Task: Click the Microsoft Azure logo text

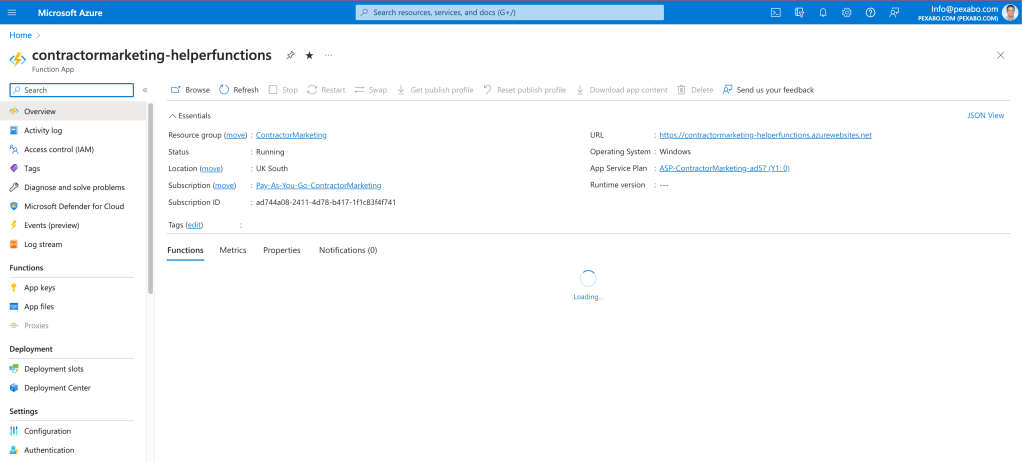Action: [x=70, y=12]
